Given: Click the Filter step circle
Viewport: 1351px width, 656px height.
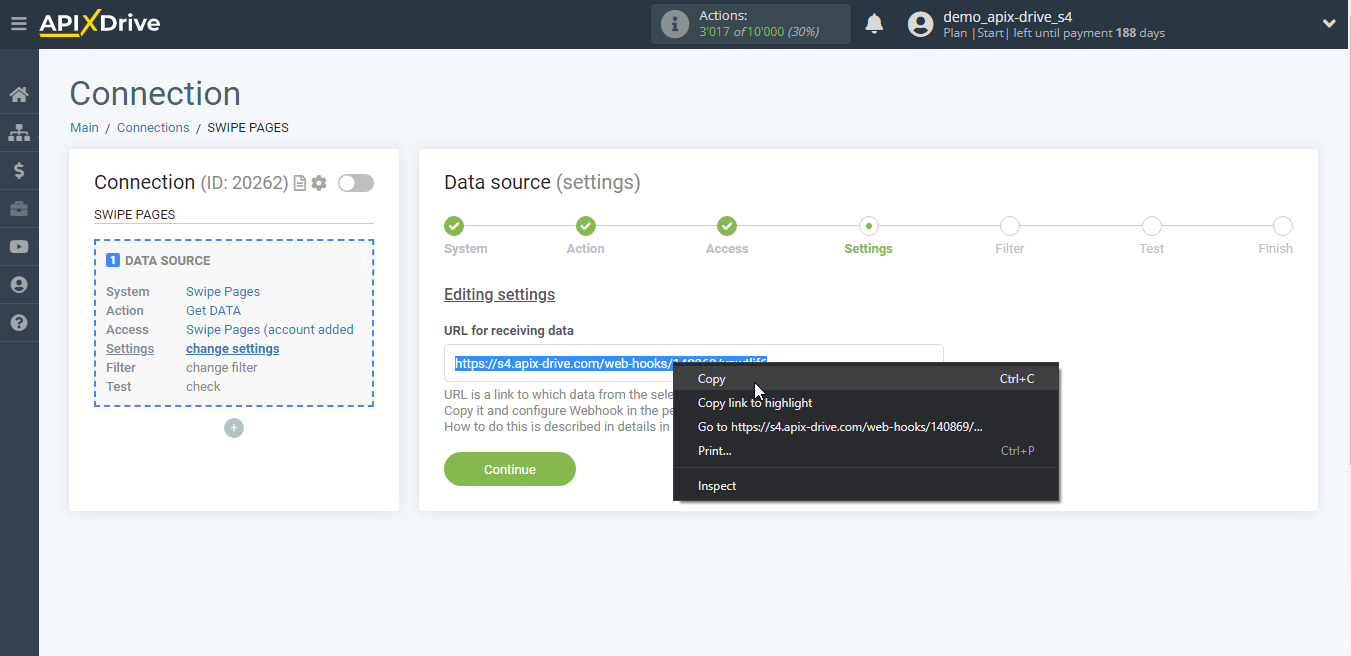Looking at the screenshot, I should tap(1010, 227).
